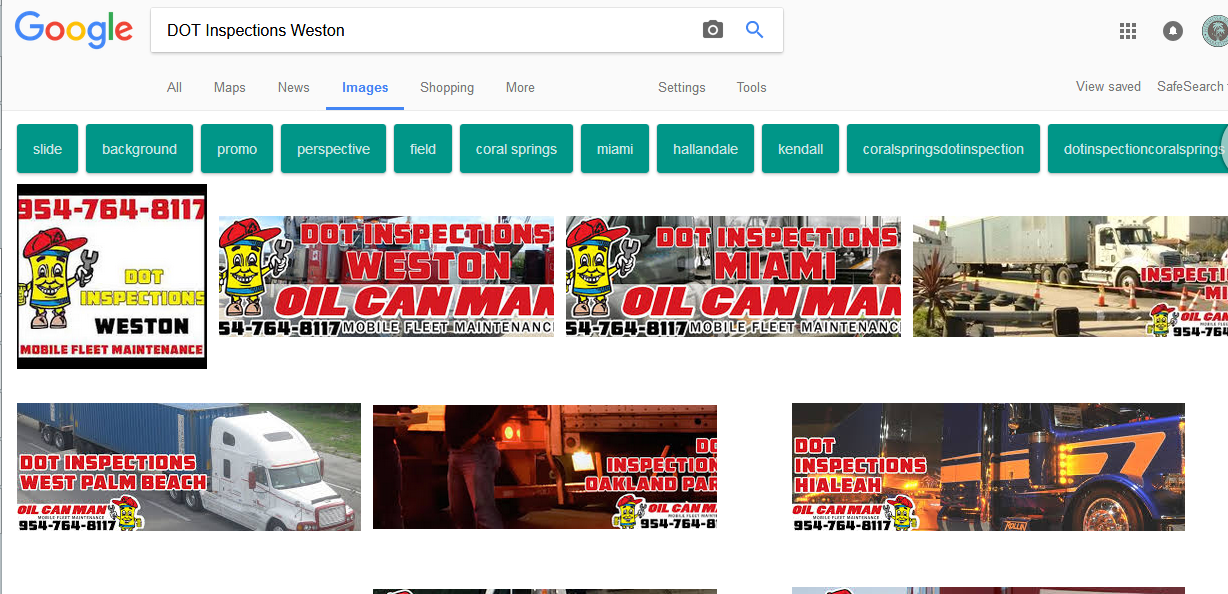Open the Tools filter options

point(751,88)
